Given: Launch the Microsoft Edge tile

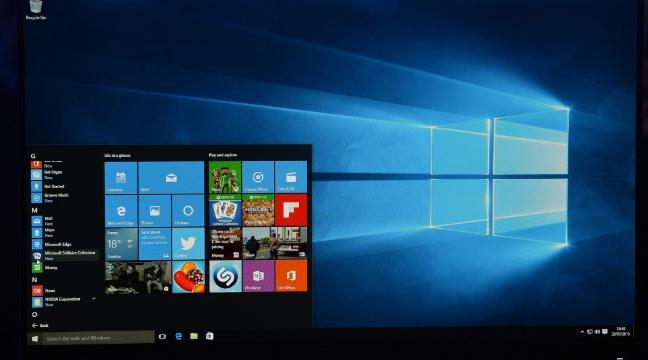Looking at the screenshot, I should point(121,211).
